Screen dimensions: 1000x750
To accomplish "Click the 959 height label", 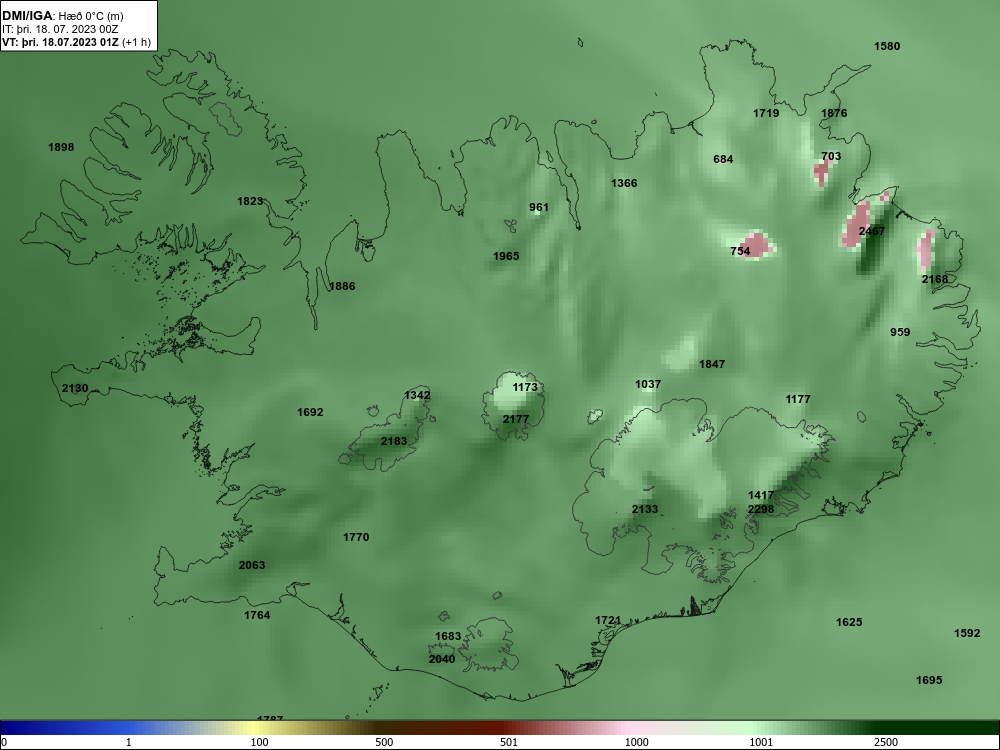I will pyautogui.click(x=899, y=332).
